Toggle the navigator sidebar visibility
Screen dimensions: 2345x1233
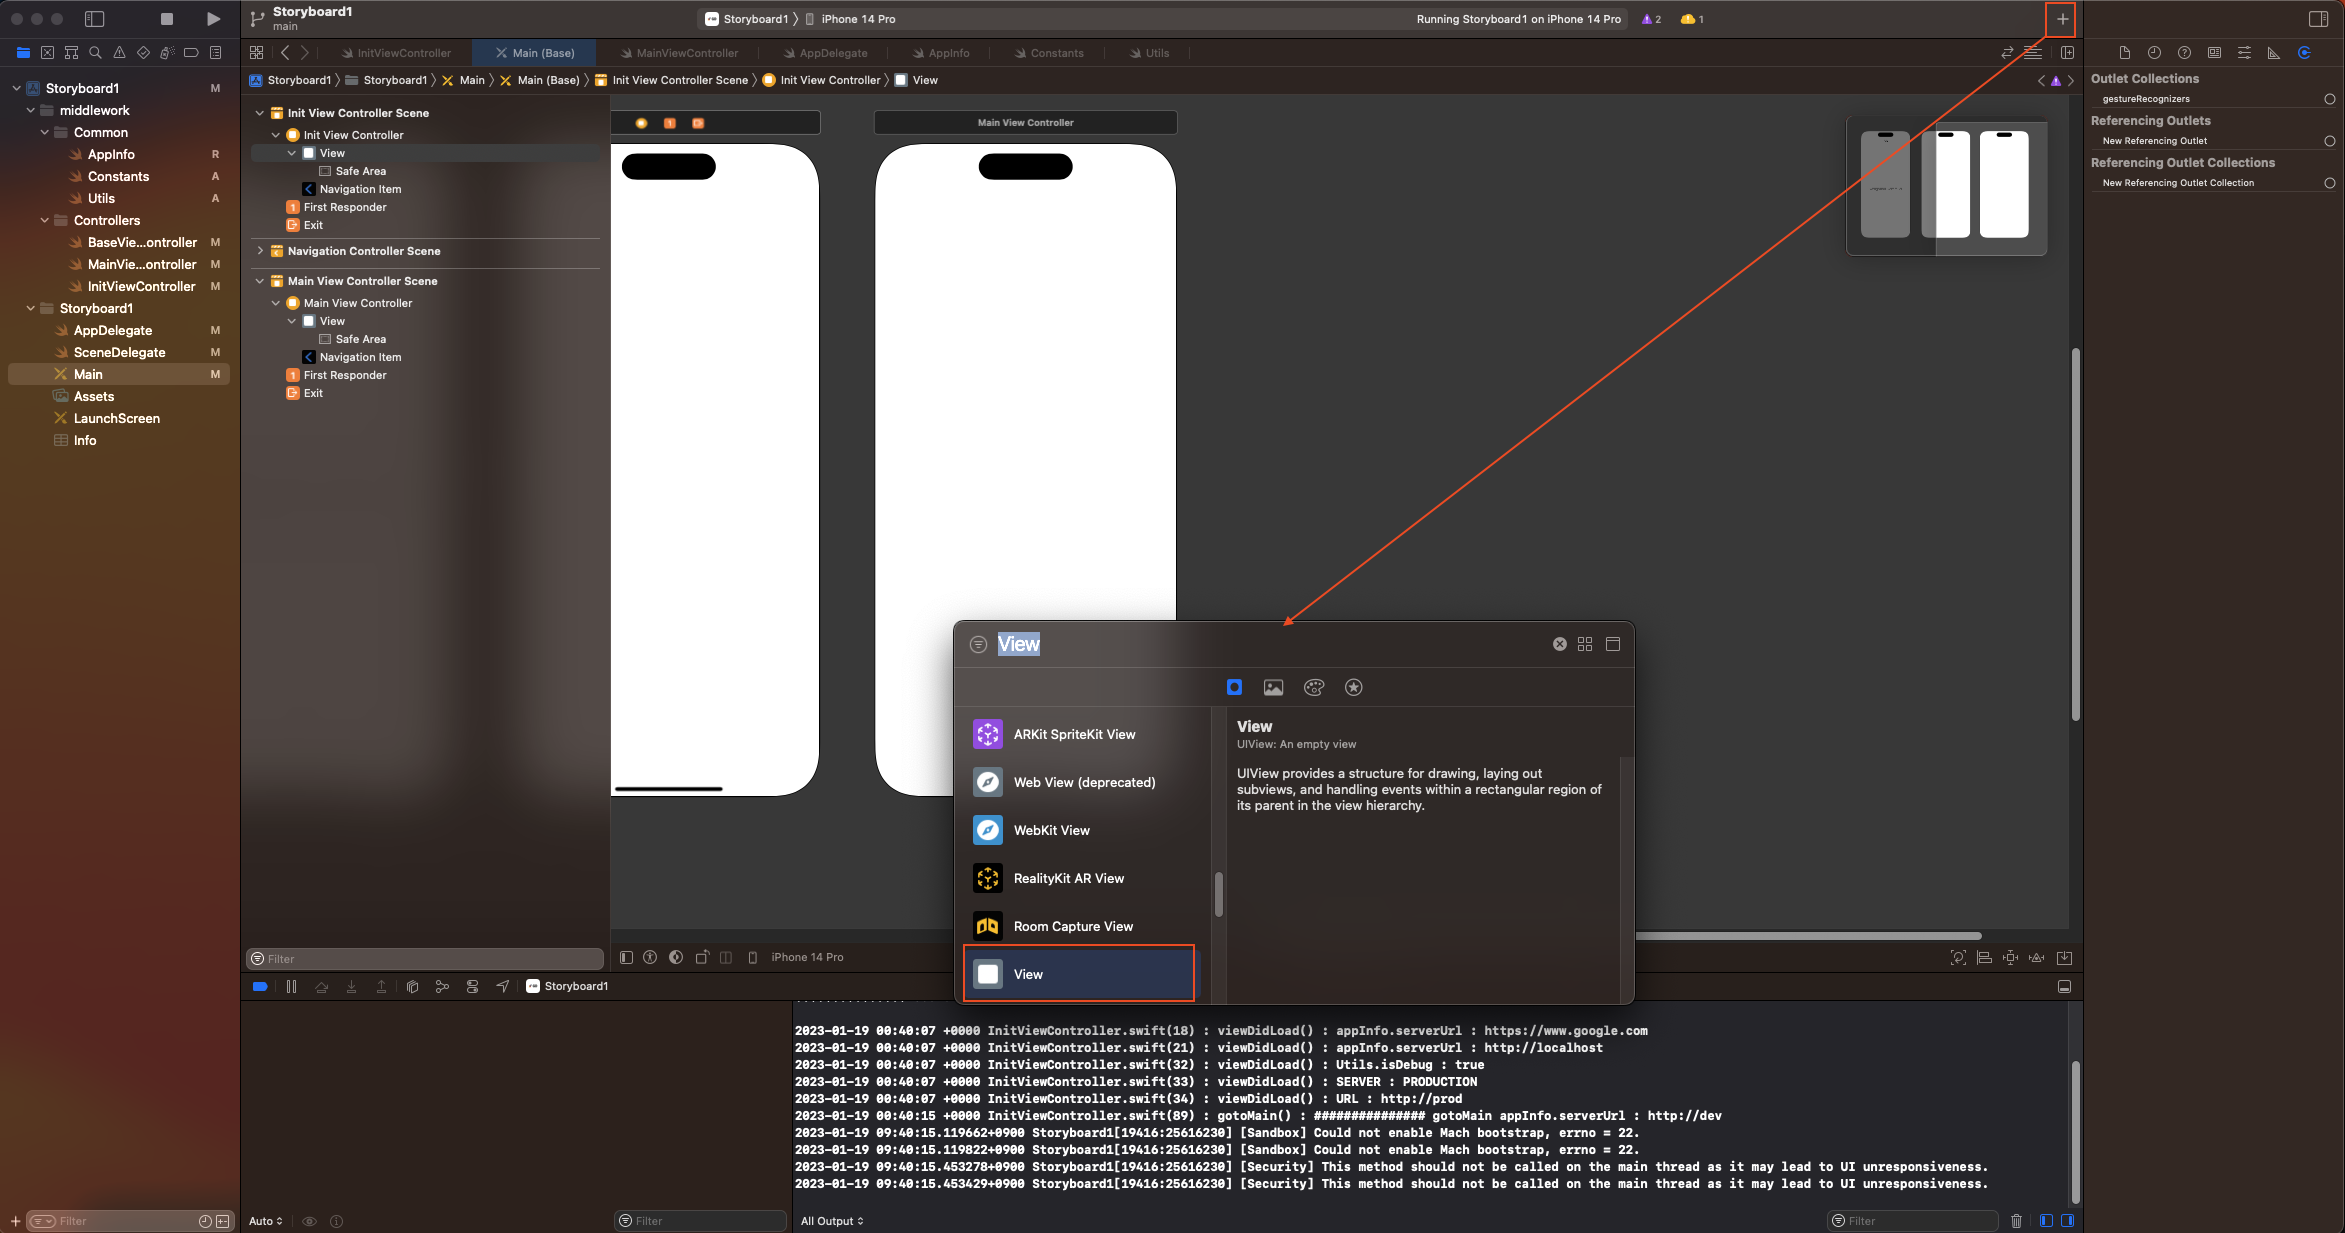tap(95, 19)
